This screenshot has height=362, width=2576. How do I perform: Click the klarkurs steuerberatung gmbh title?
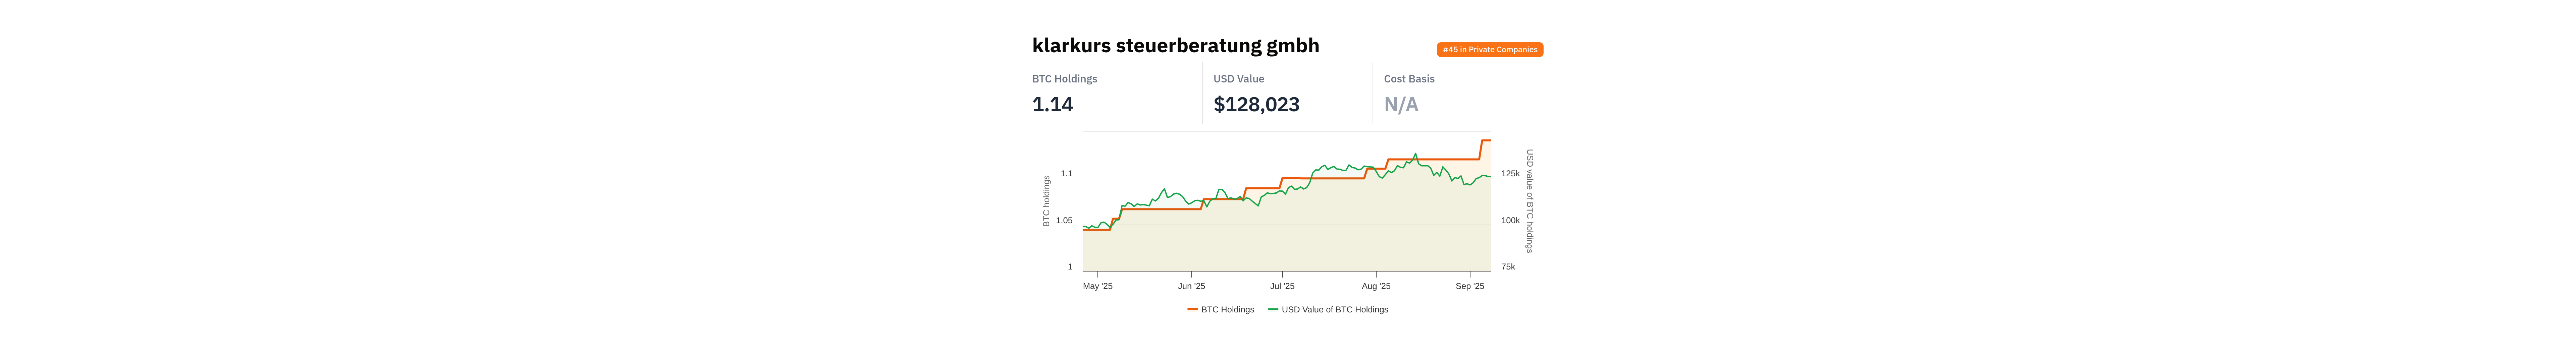(x=1175, y=46)
